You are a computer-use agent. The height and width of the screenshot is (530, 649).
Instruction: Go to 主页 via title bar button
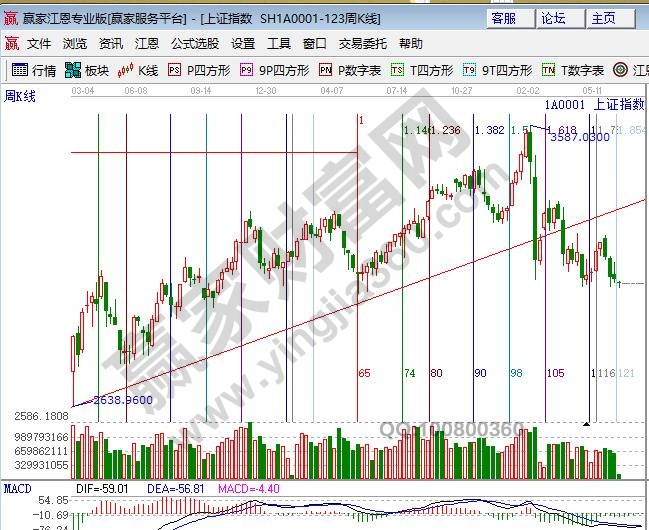603,18
